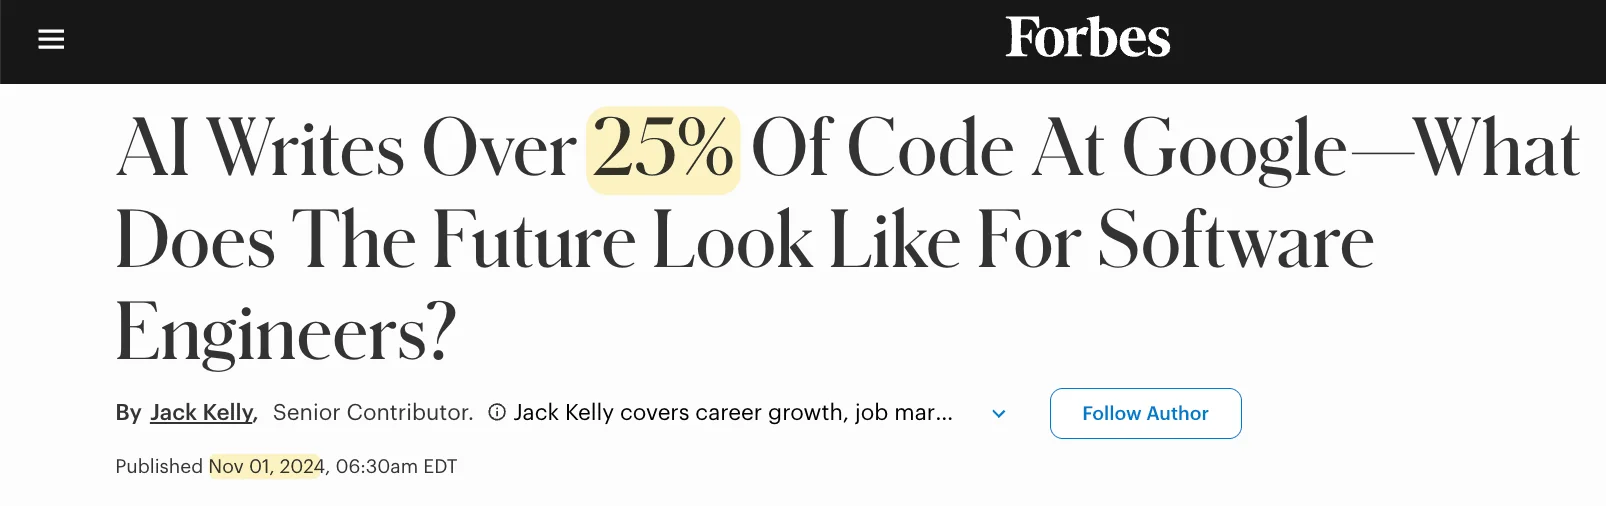Click the 06:30am EDT timestamp
1606x506 pixels.
coord(396,466)
